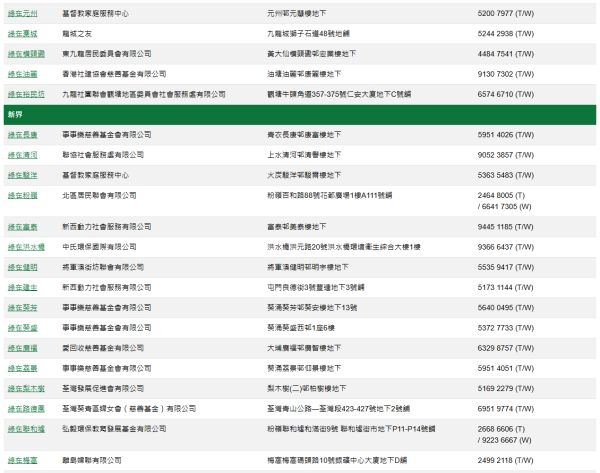Screen dimensions: 600x473
Task: Click operator 弘毅環保教育發展基金有限公司
Action: [x=114, y=429]
